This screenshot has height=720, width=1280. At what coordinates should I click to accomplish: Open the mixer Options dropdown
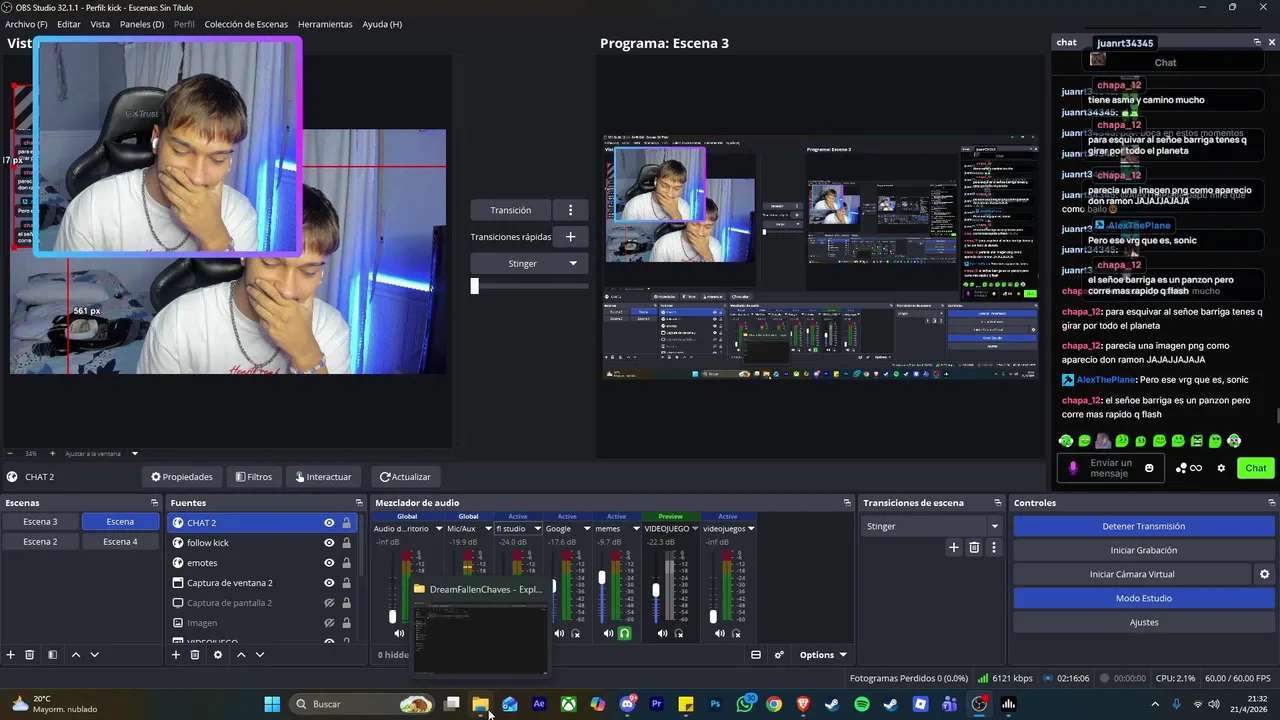tap(823, 655)
